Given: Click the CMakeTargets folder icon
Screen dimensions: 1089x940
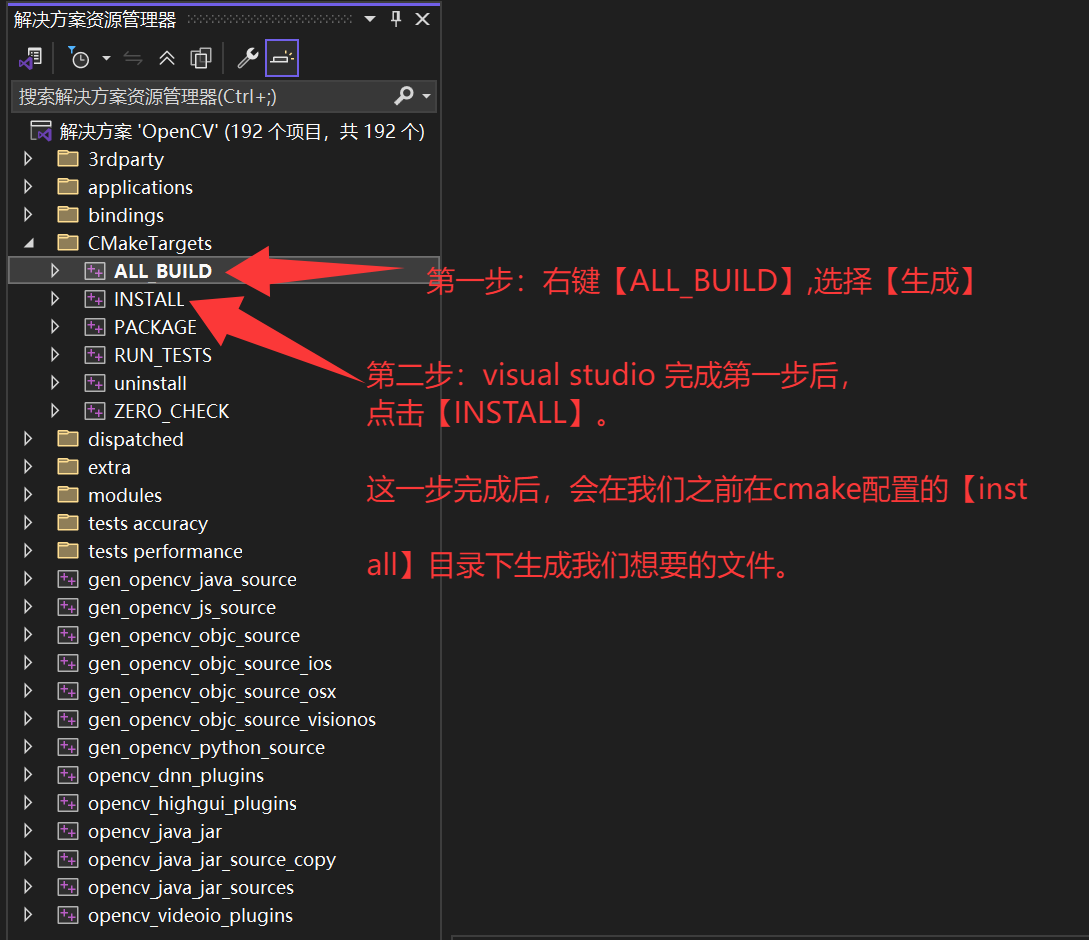Looking at the screenshot, I should point(68,242).
